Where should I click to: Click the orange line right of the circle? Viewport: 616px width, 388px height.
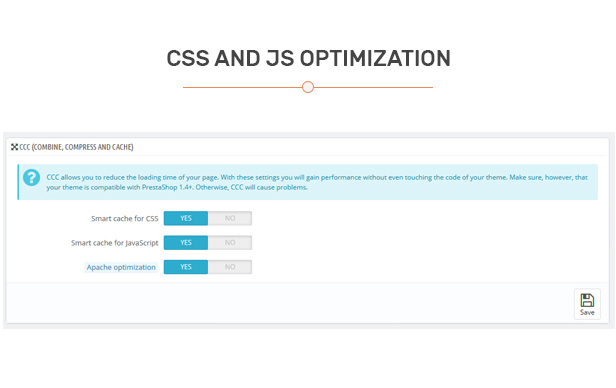point(373,87)
